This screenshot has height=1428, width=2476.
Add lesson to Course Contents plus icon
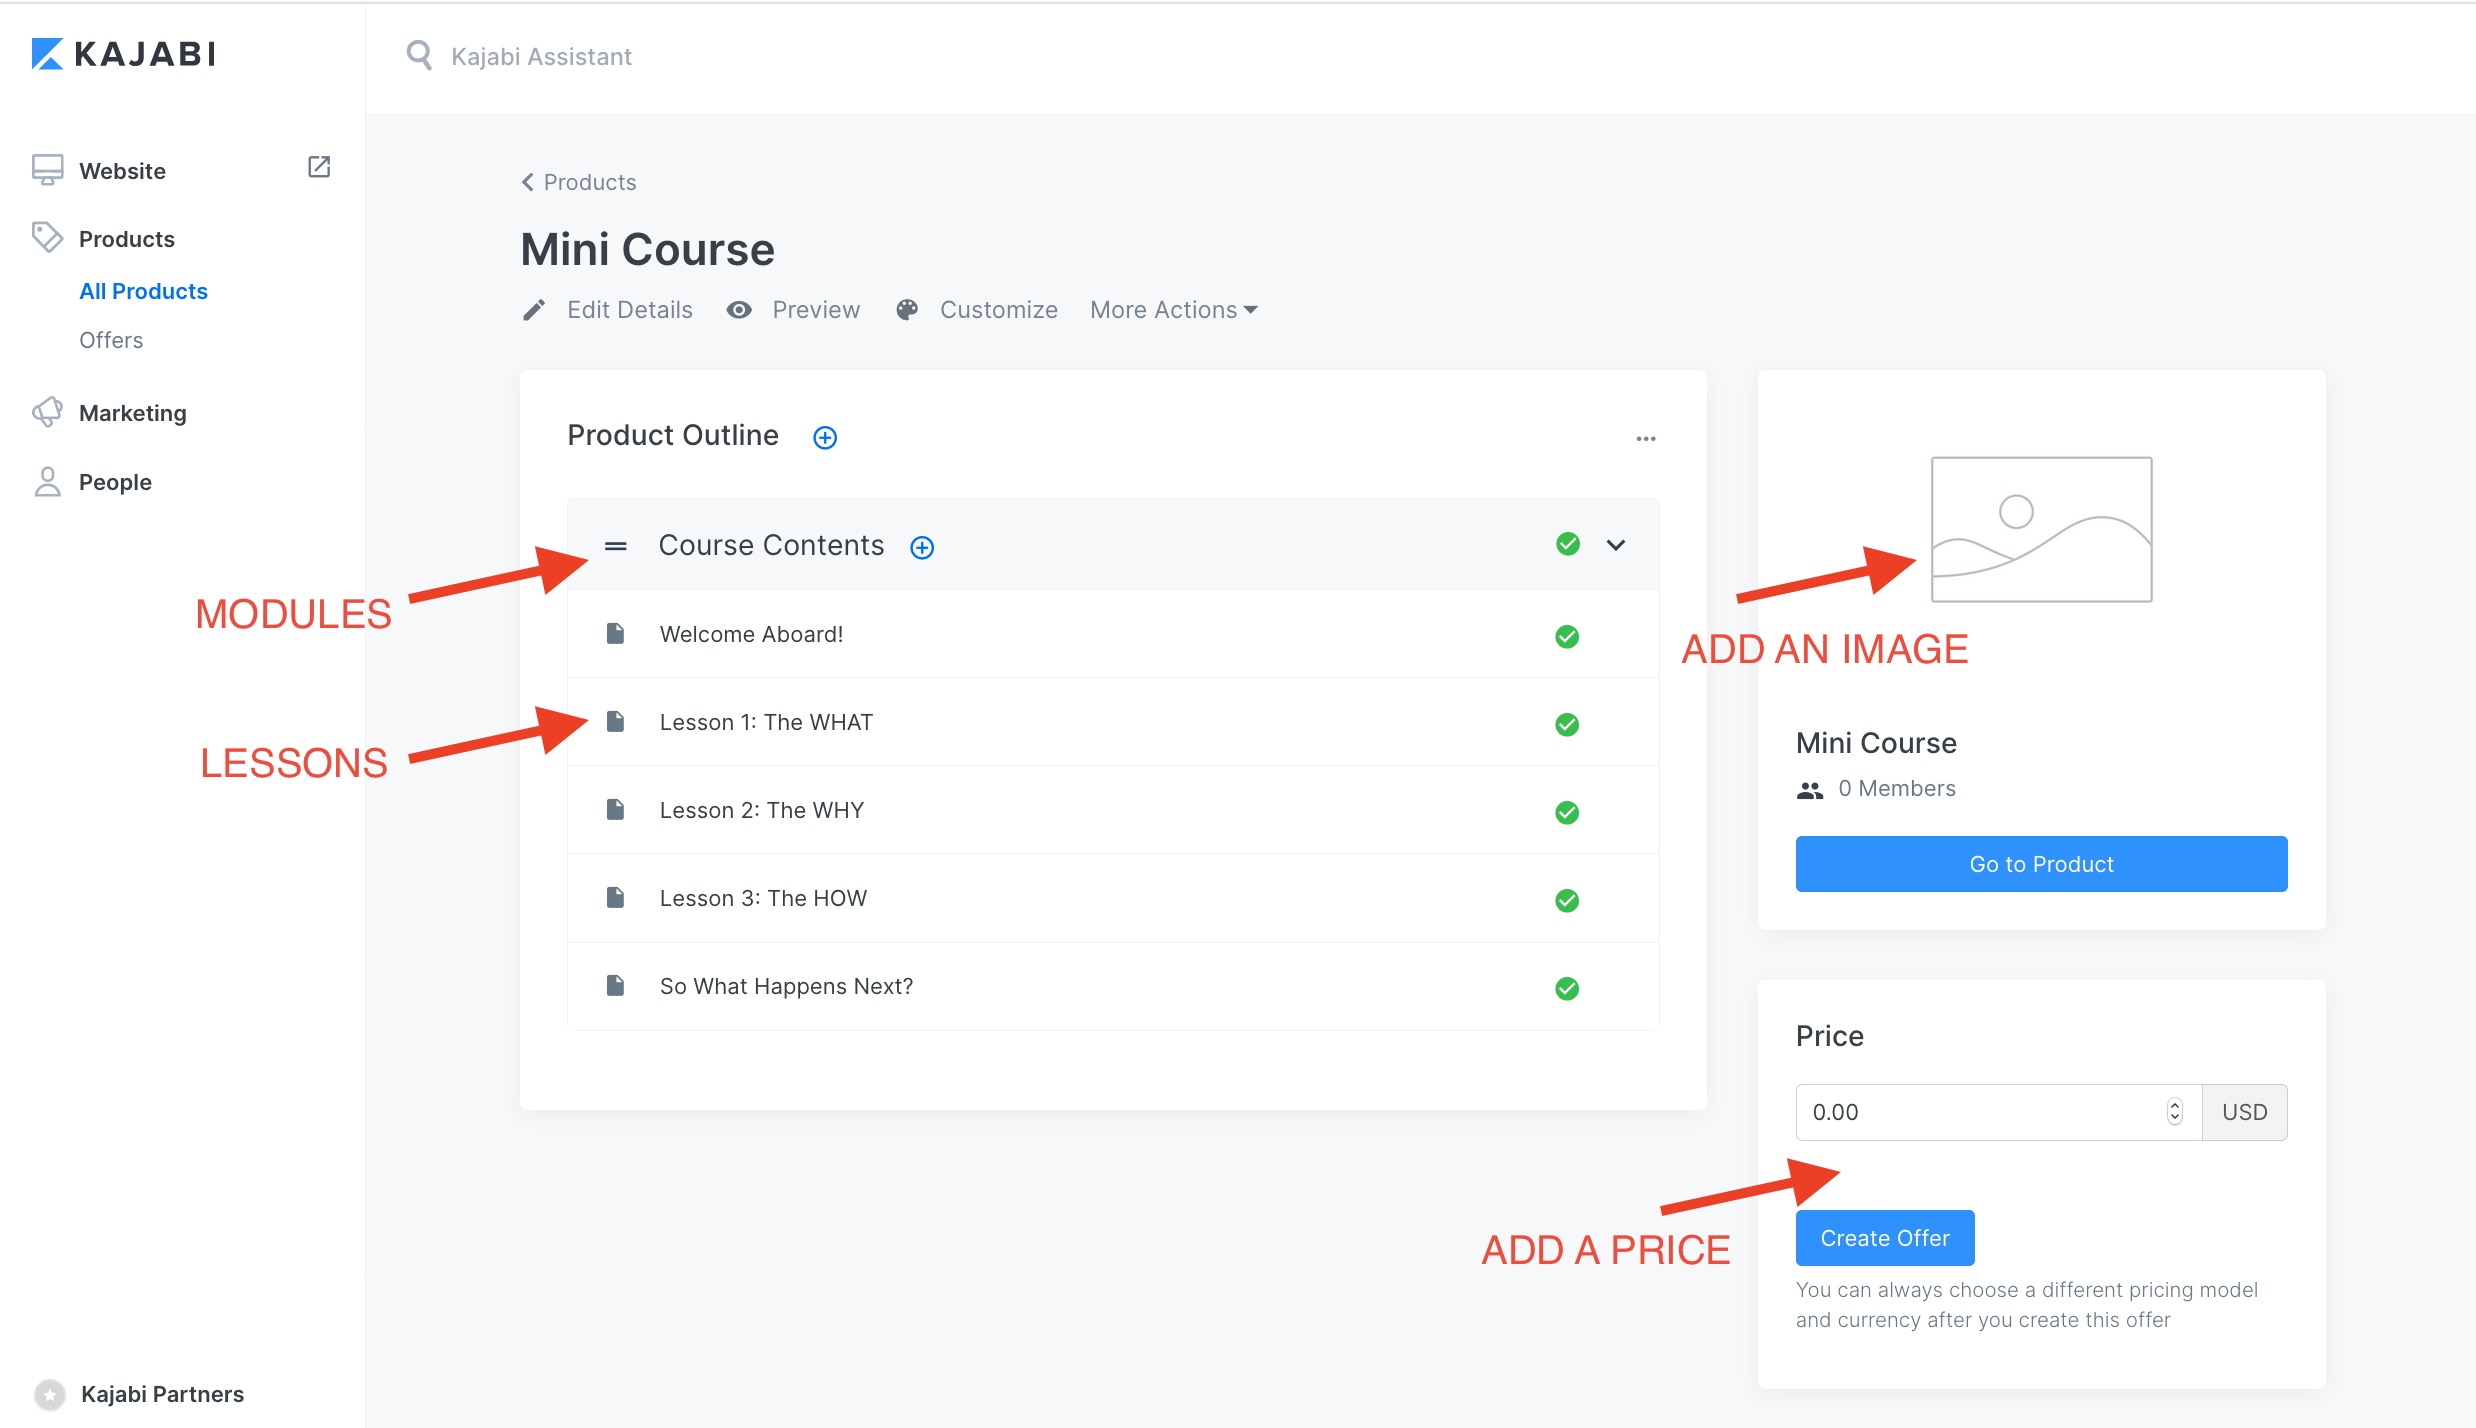click(x=922, y=548)
